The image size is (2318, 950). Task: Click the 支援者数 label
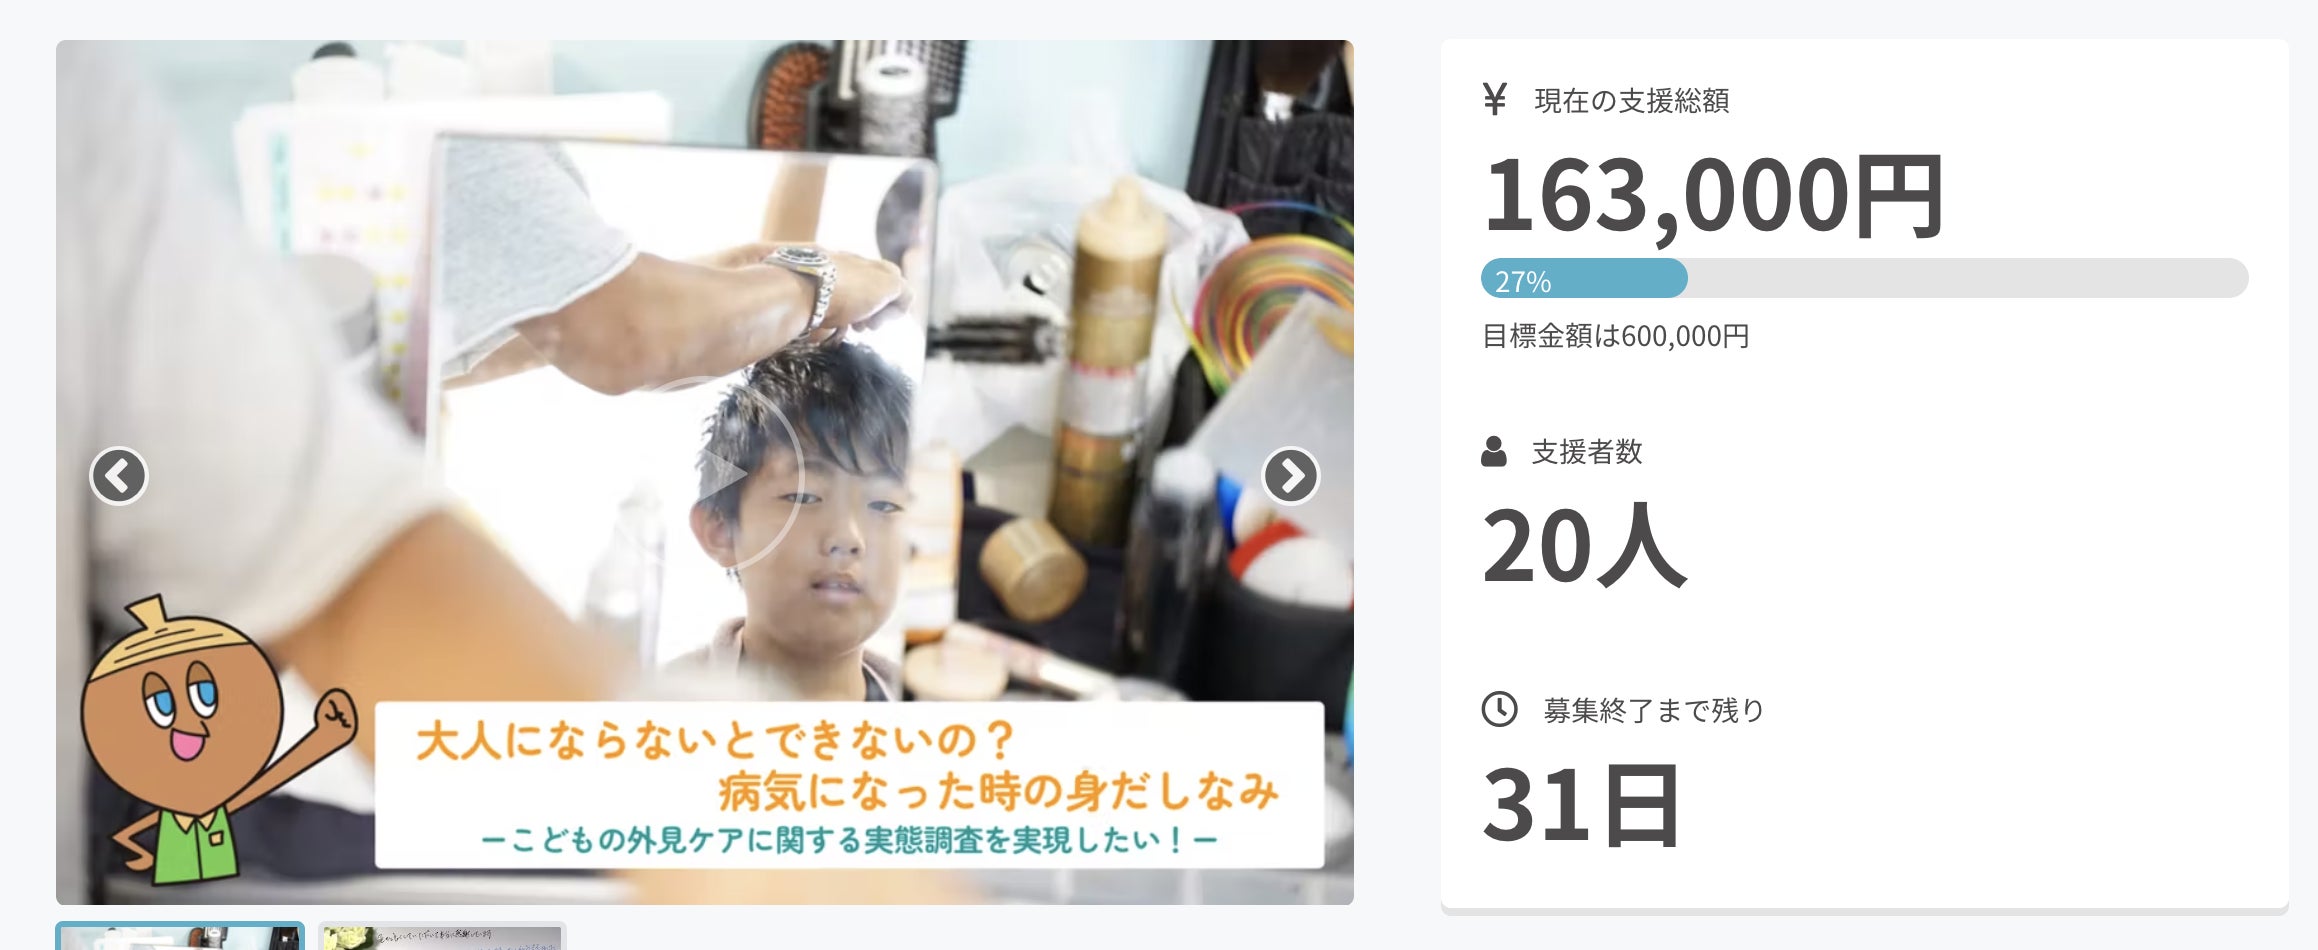1587,452
